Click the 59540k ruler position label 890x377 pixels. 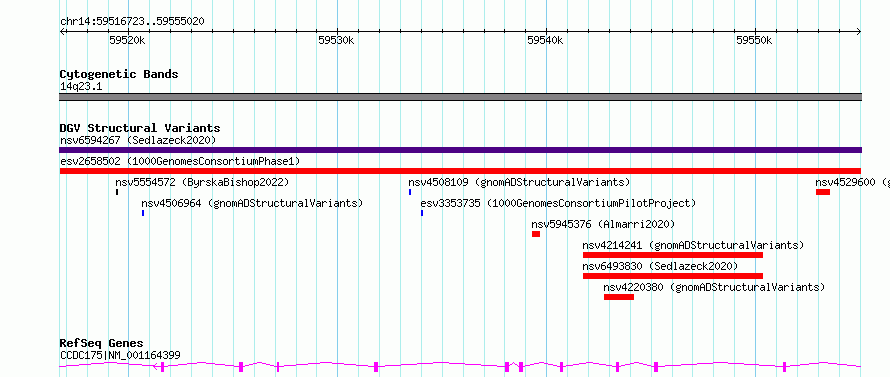(x=545, y=40)
